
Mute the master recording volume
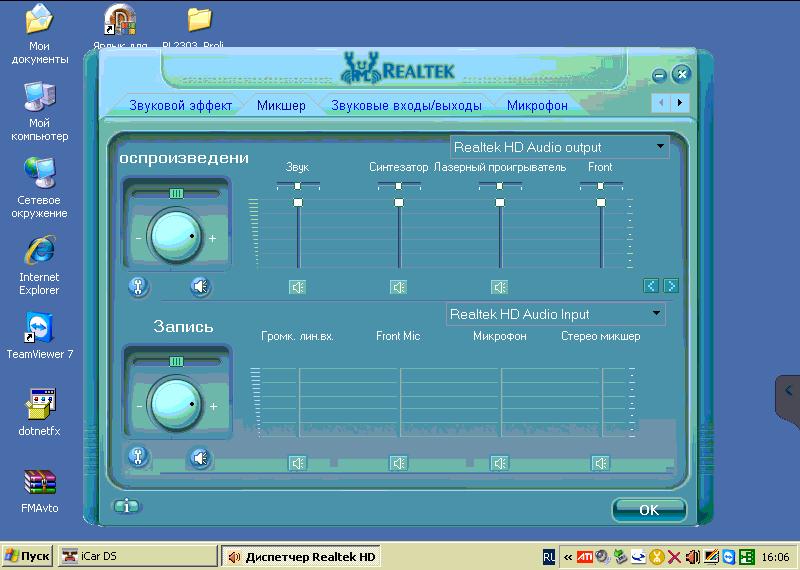[x=201, y=458]
